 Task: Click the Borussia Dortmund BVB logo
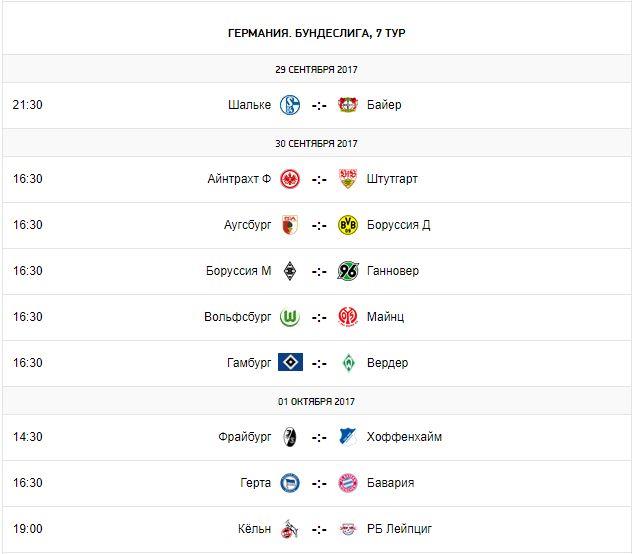click(x=348, y=225)
